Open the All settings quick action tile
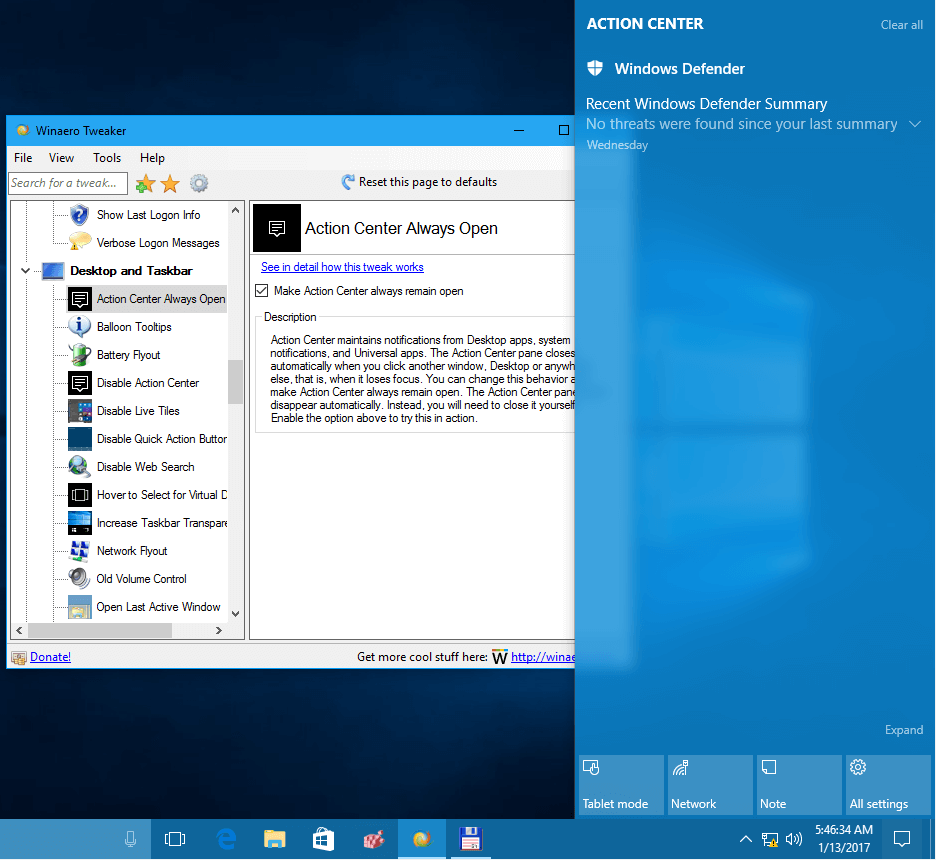Screen dimensions: 936x860 (x=888, y=785)
